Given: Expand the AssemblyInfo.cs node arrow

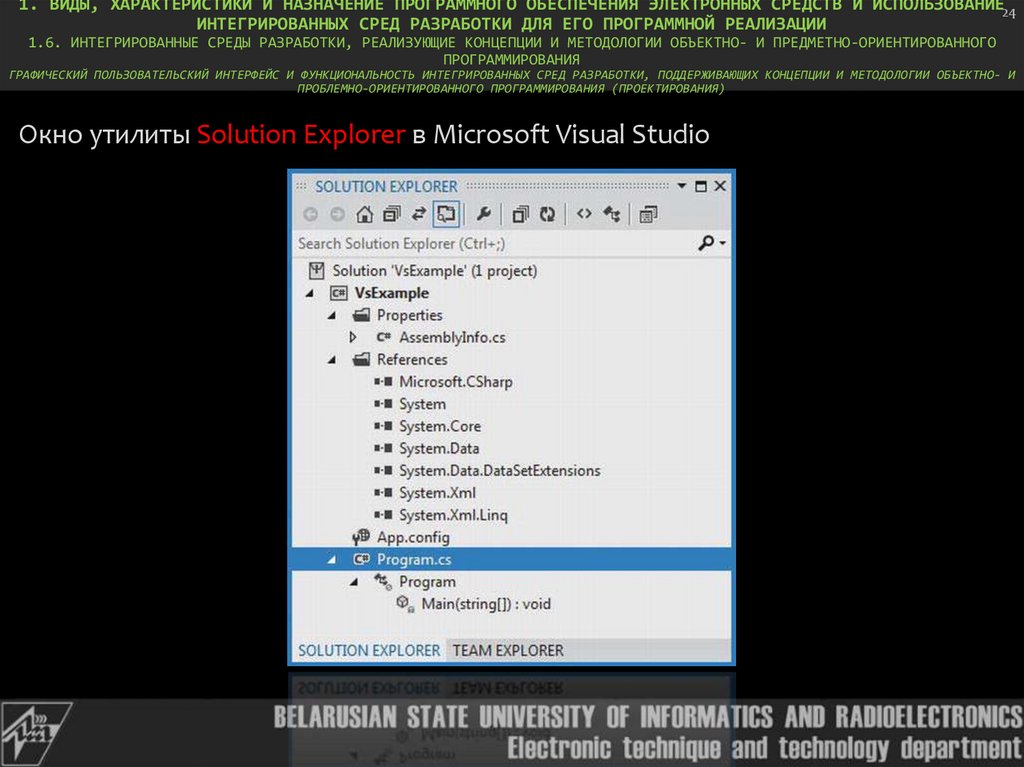Looking at the screenshot, I should point(353,338).
